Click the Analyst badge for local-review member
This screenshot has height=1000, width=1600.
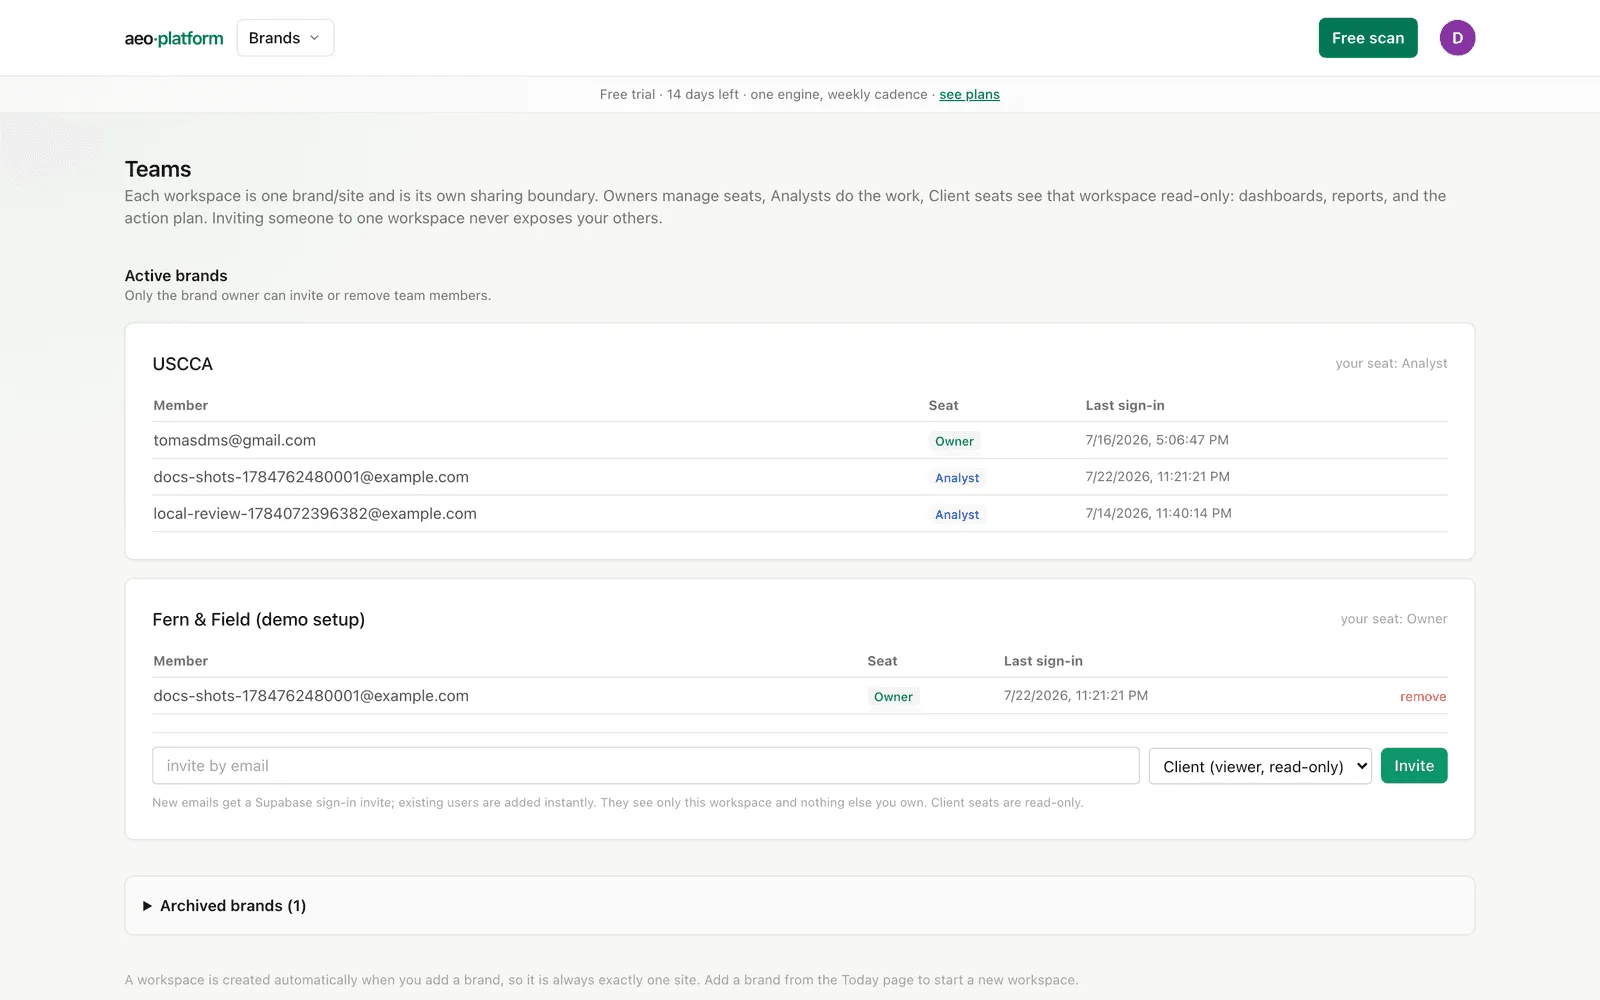(x=957, y=515)
